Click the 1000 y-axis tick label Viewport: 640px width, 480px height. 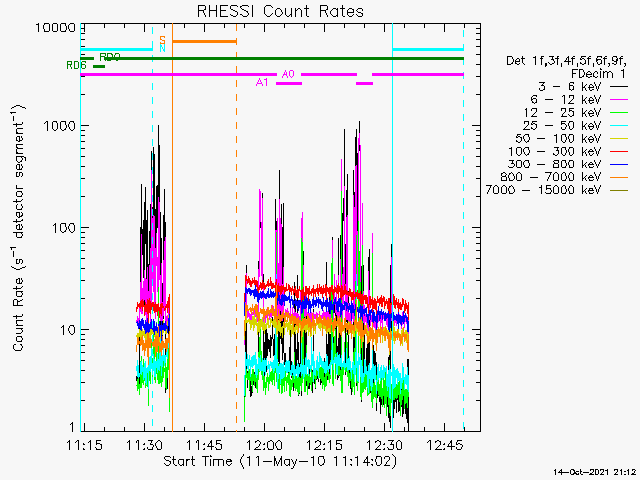pyautogui.click(x=60, y=126)
